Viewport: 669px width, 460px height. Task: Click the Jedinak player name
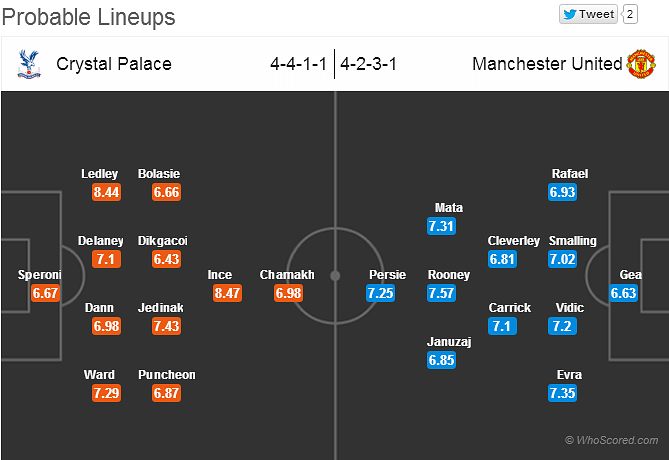[x=160, y=308]
